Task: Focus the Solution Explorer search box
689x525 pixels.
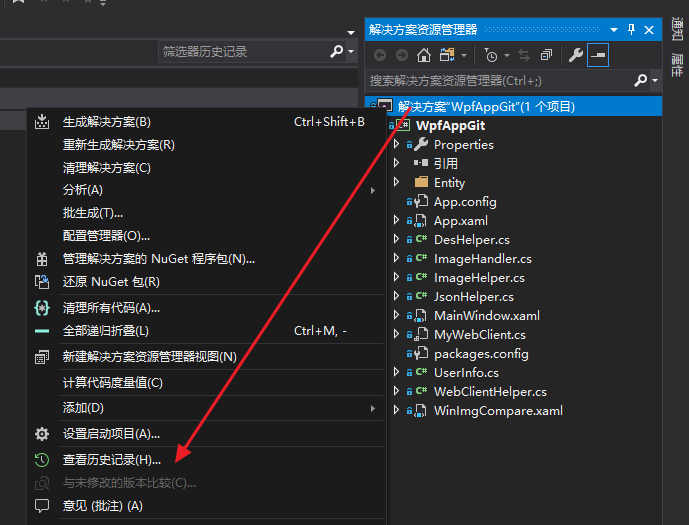Action: pyautogui.click(x=499, y=81)
